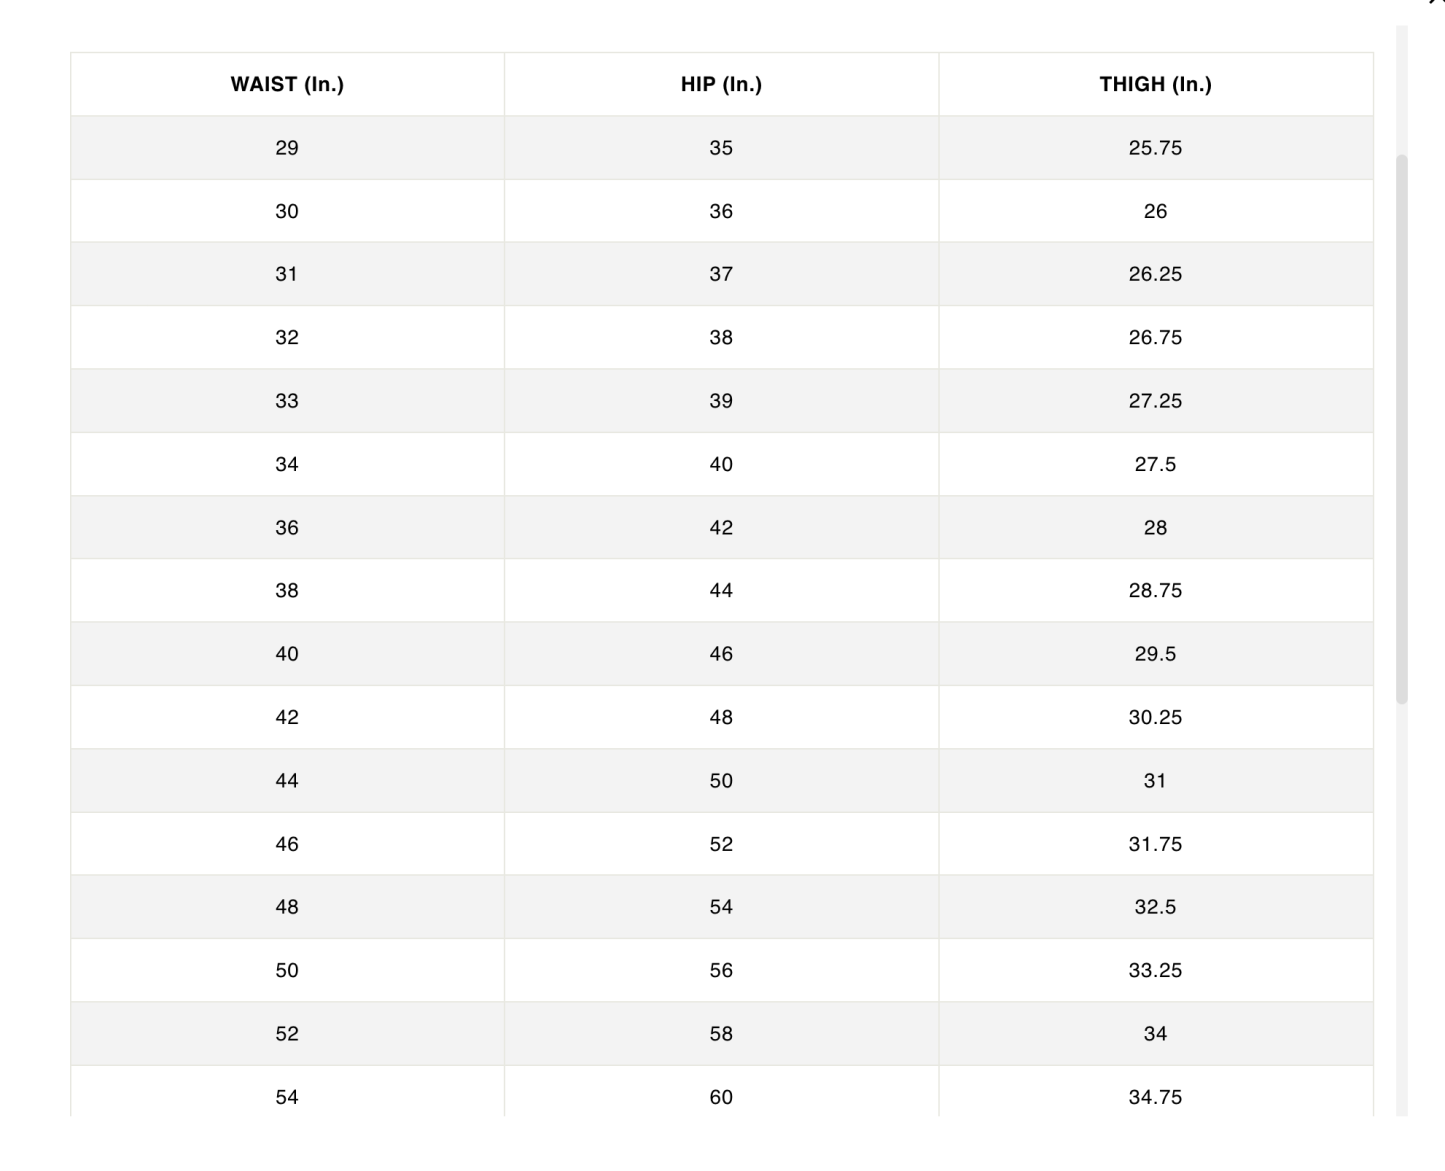The image size is (1445, 1171).
Task: Select the thigh 29.5 cell
Action: click(1155, 654)
